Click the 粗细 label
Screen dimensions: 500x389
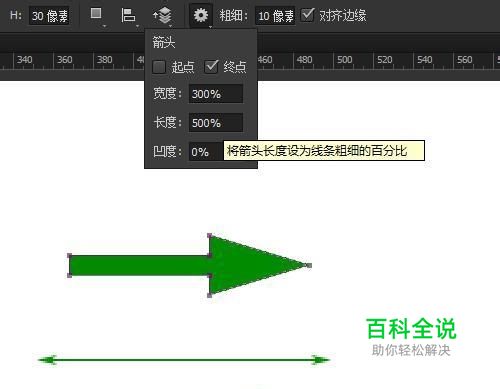(233, 15)
